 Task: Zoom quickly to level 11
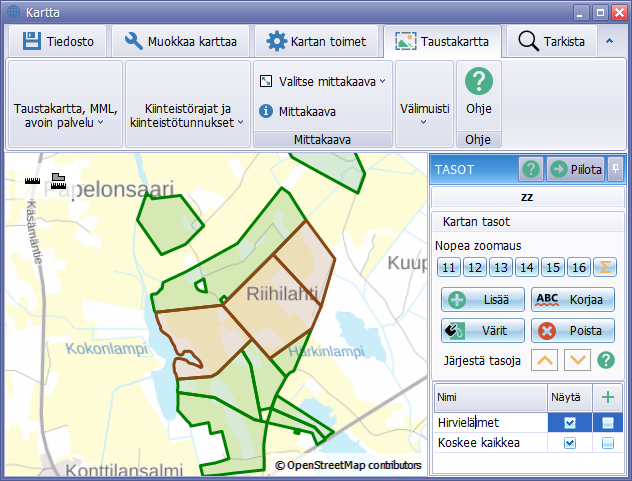coord(449,267)
